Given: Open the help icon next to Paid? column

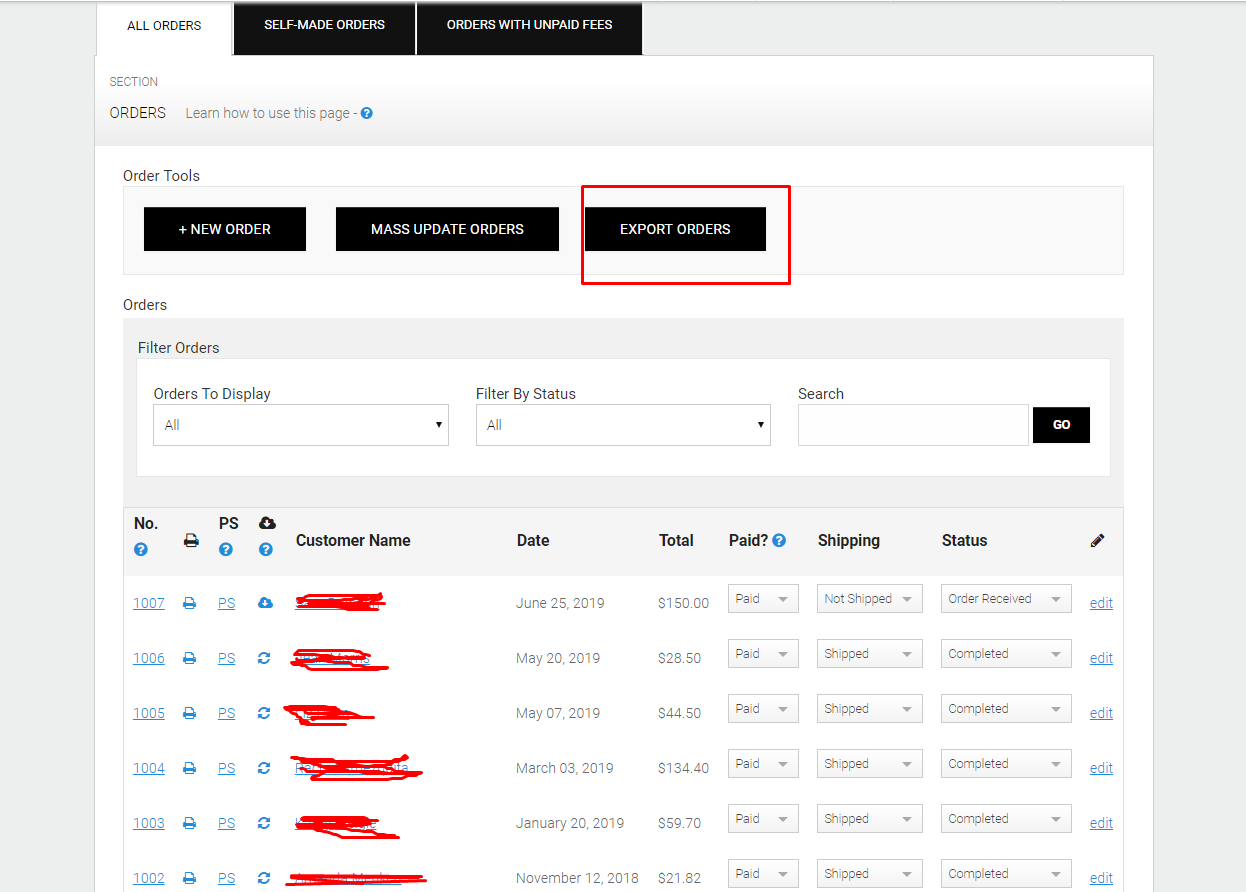Looking at the screenshot, I should (779, 540).
